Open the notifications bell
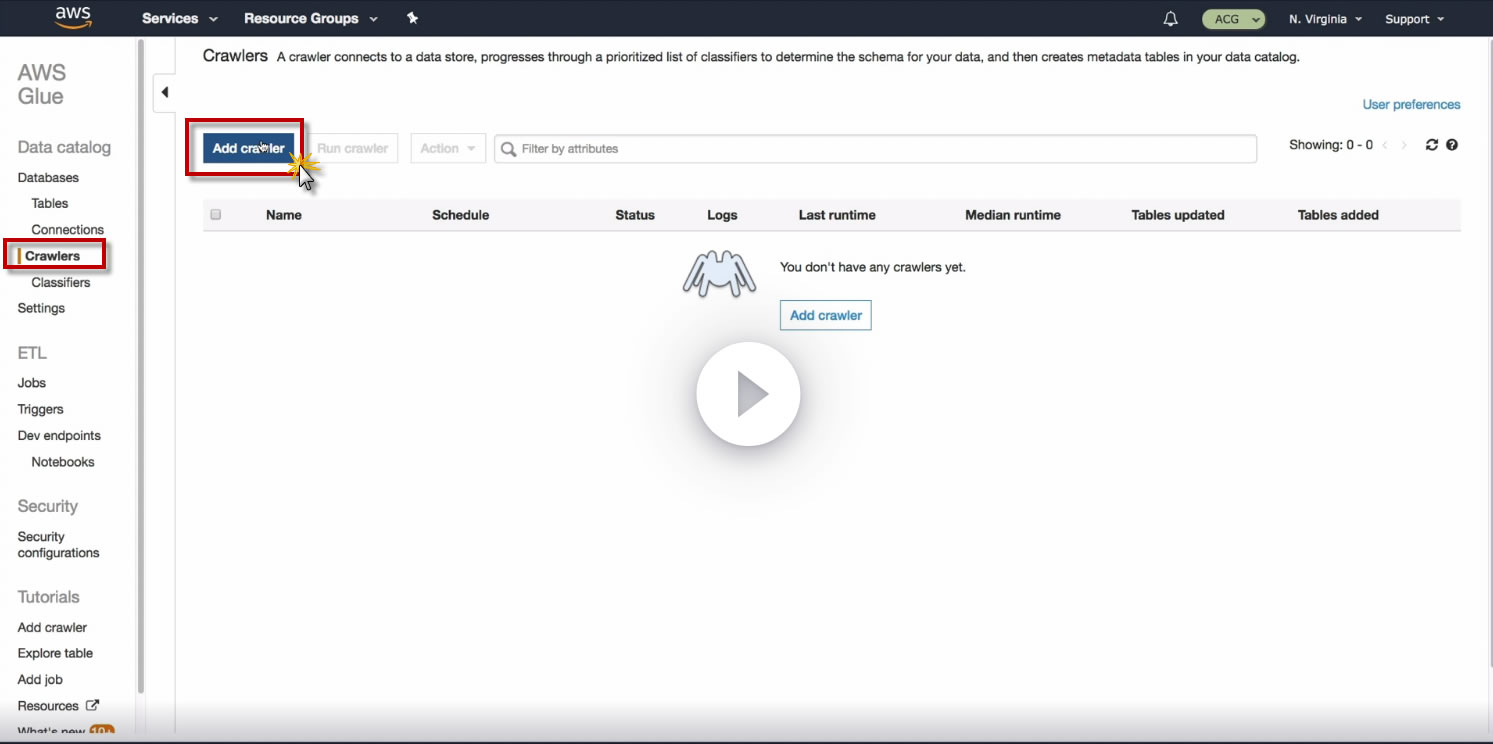1493x744 pixels. click(x=1171, y=19)
